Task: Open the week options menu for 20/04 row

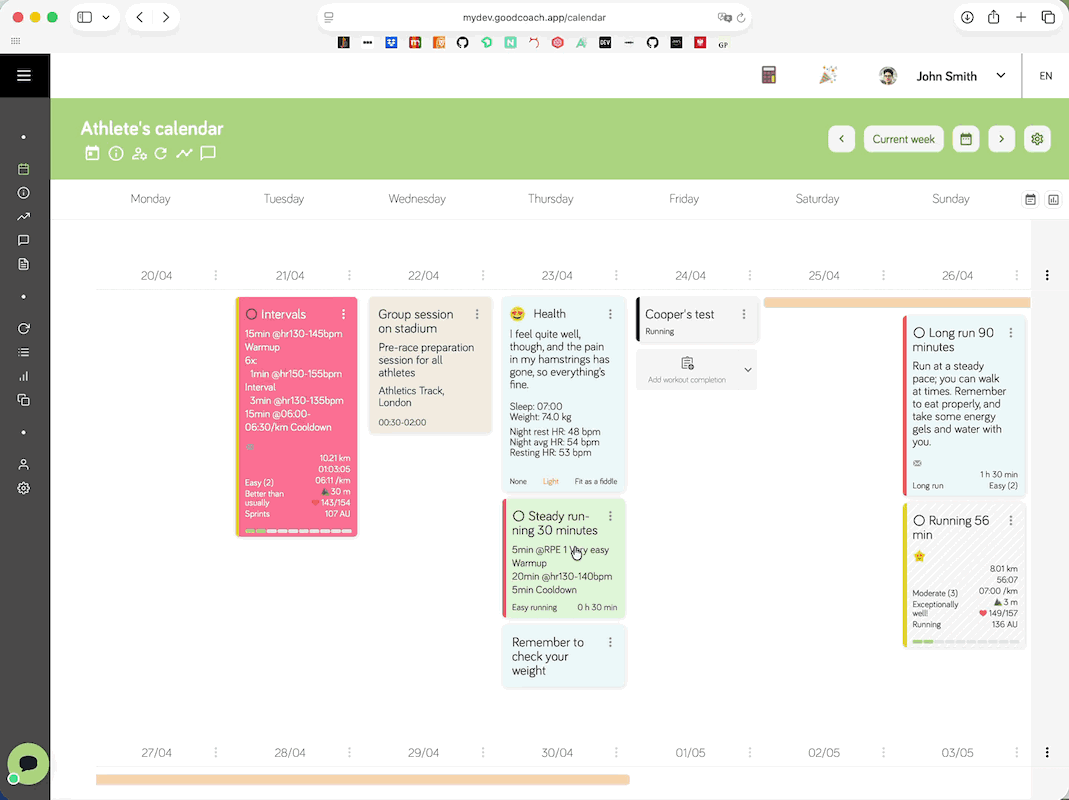Action: pos(1047,276)
